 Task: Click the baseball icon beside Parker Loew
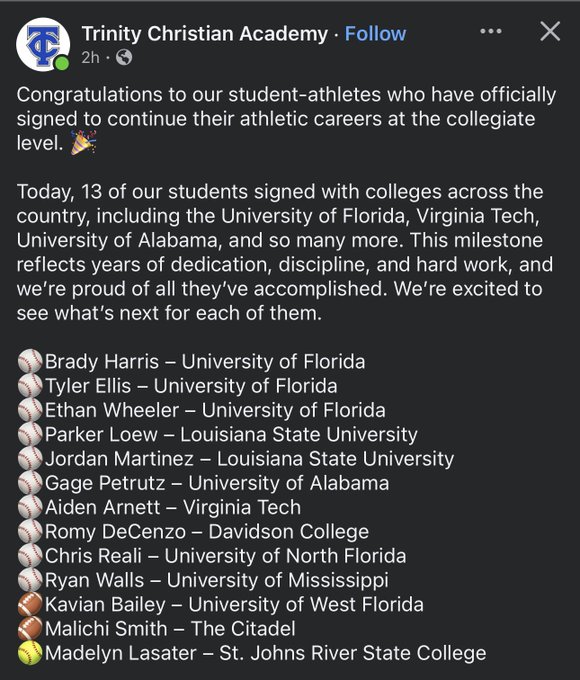[30, 435]
